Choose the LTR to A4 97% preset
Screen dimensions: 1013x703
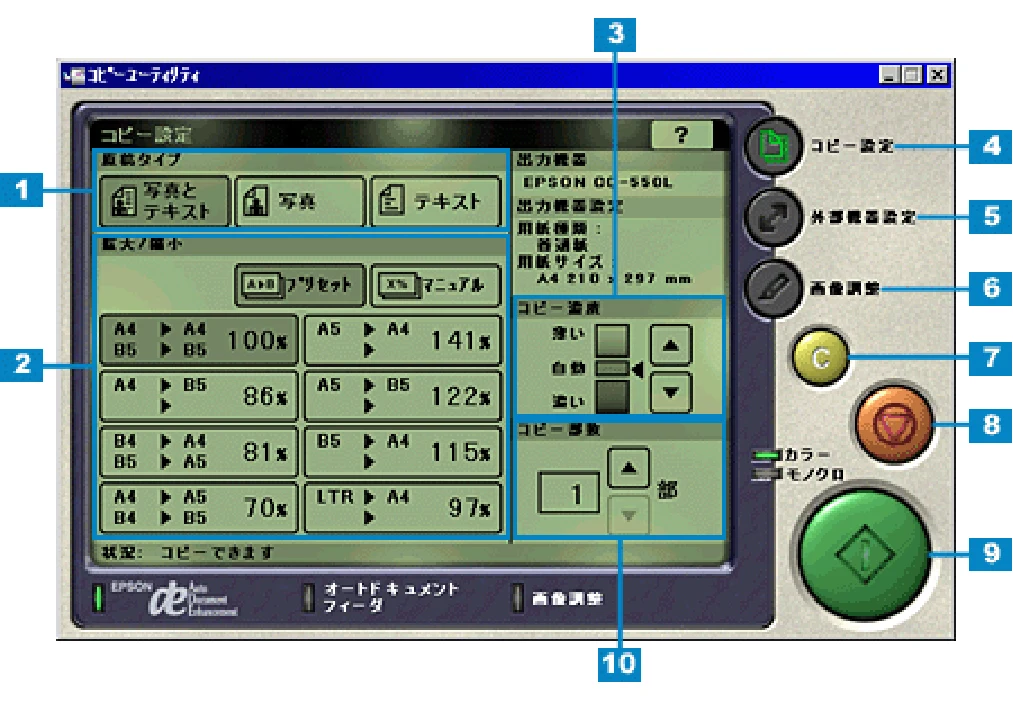click(x=403, y=507)
